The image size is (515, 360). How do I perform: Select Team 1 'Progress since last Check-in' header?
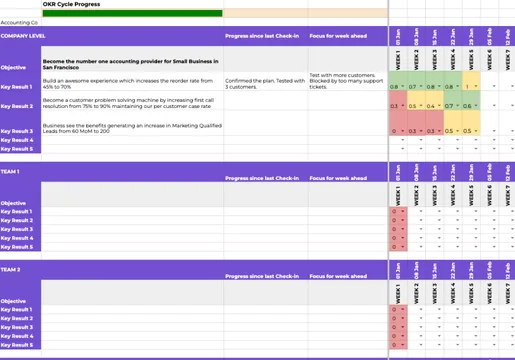[x=262, y=178]
